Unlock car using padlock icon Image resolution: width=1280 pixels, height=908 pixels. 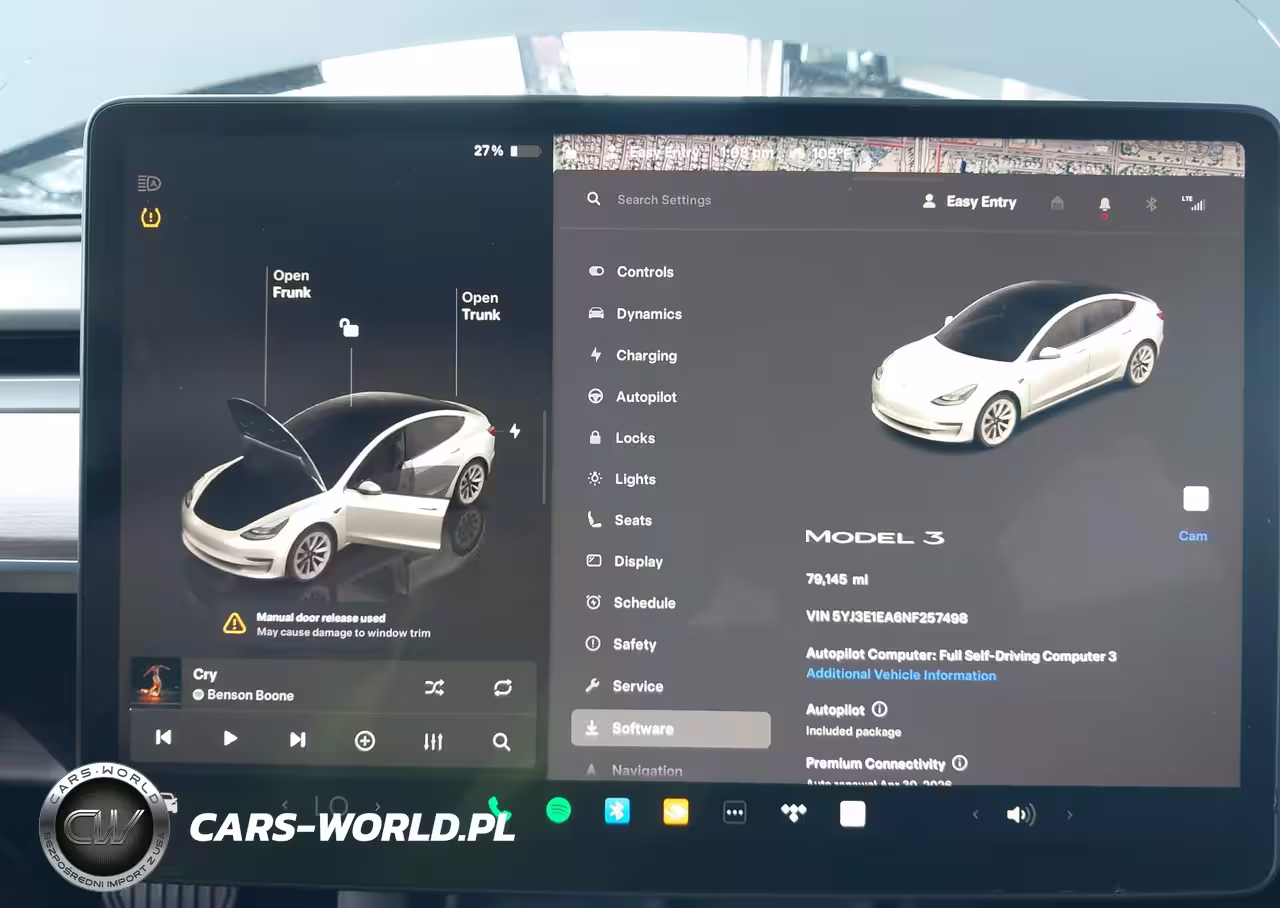[349, 327]
